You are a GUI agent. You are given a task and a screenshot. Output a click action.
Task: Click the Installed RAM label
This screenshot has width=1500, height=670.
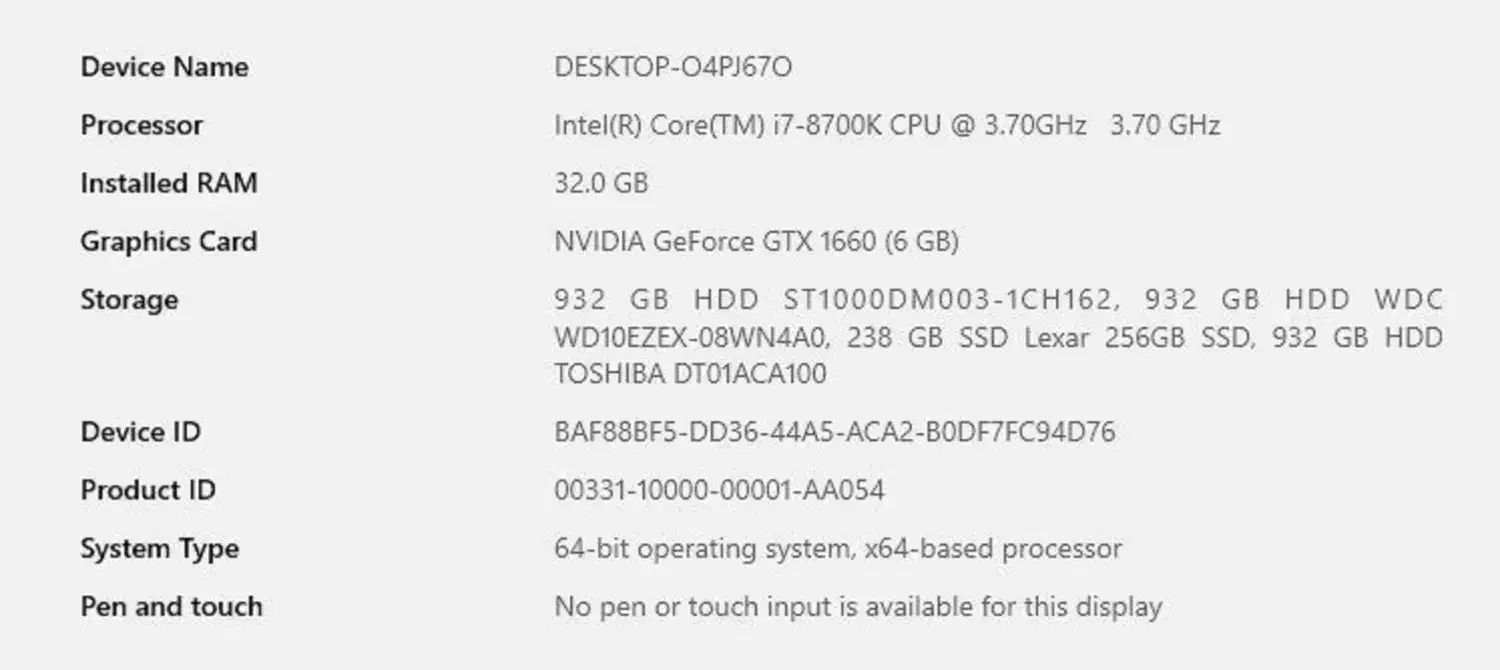coord(168,183)
